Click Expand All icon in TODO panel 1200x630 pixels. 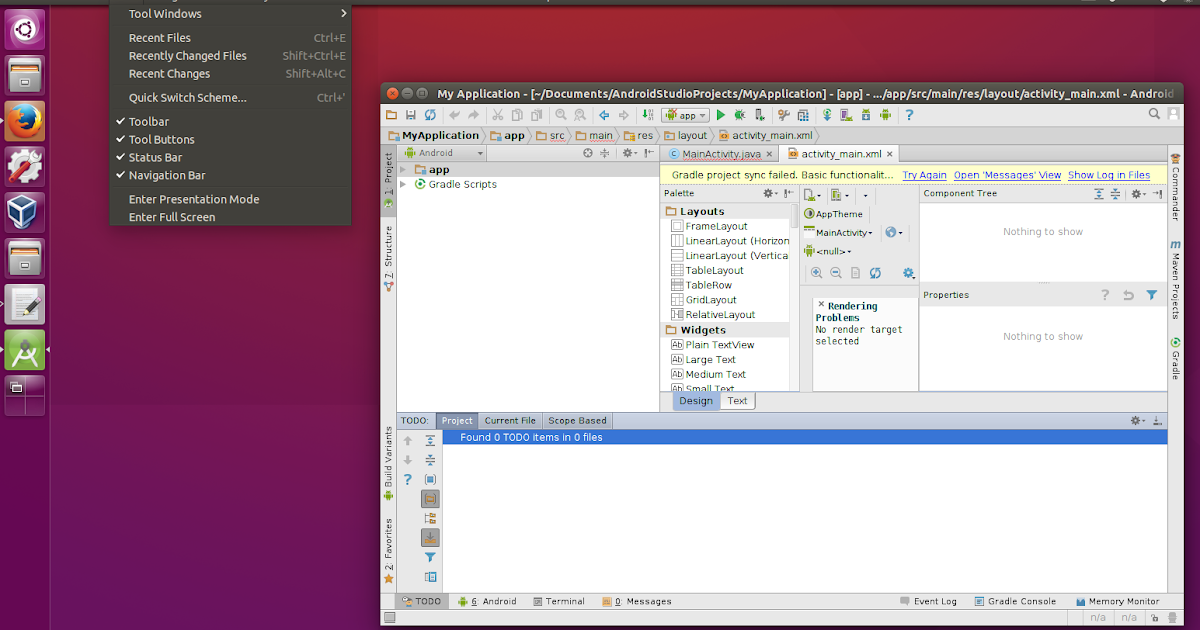pyautogui.click(x=430, y=440)
